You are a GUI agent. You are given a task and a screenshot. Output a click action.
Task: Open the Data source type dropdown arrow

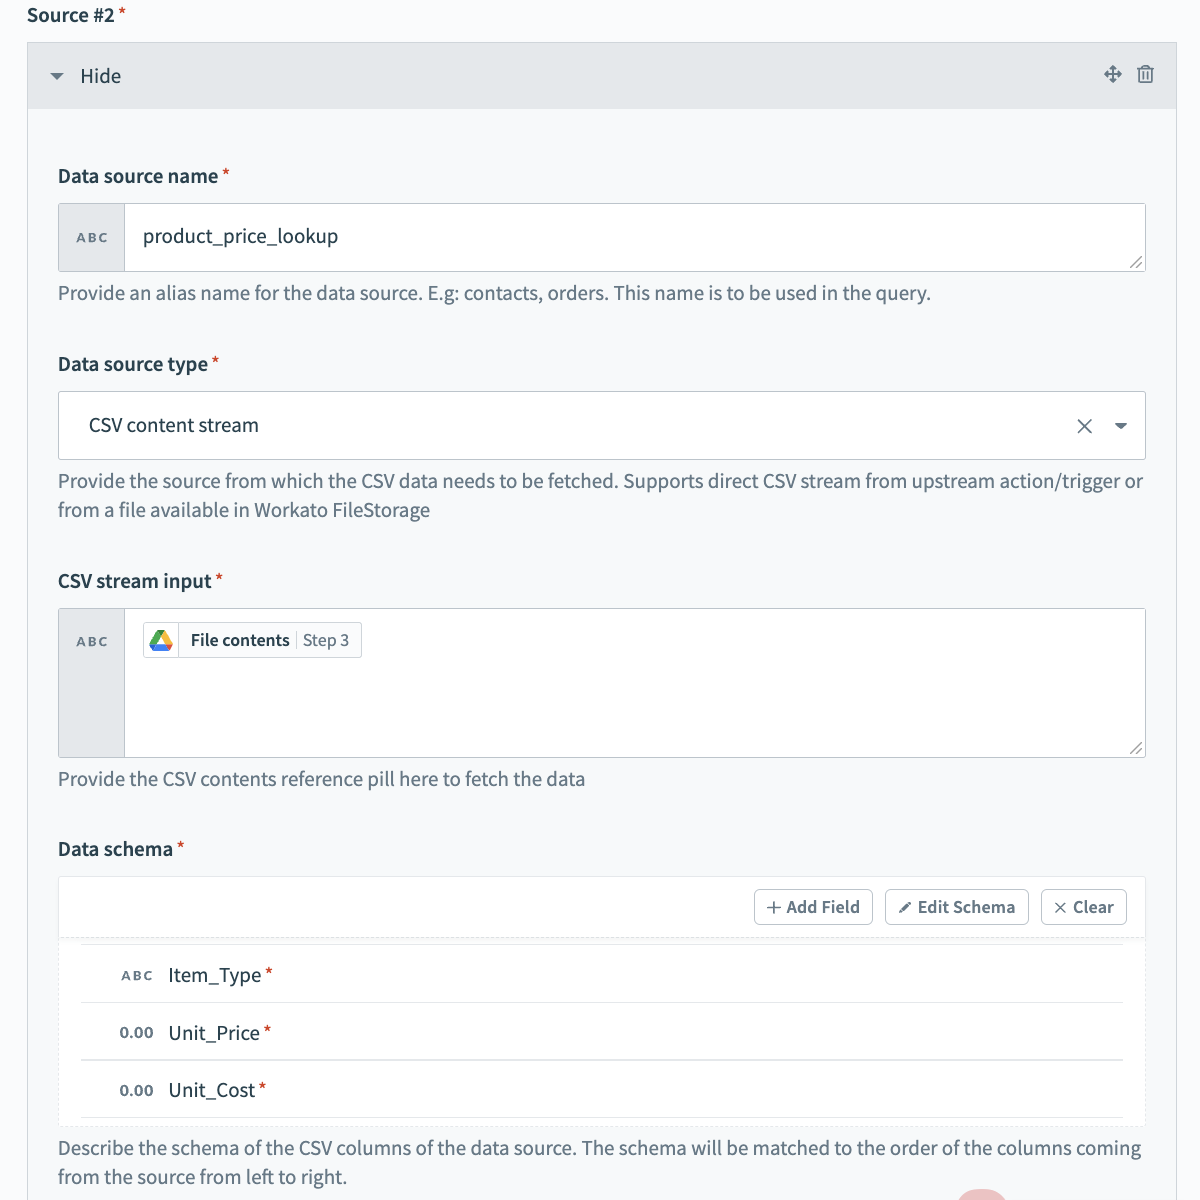click(1121, 426)
